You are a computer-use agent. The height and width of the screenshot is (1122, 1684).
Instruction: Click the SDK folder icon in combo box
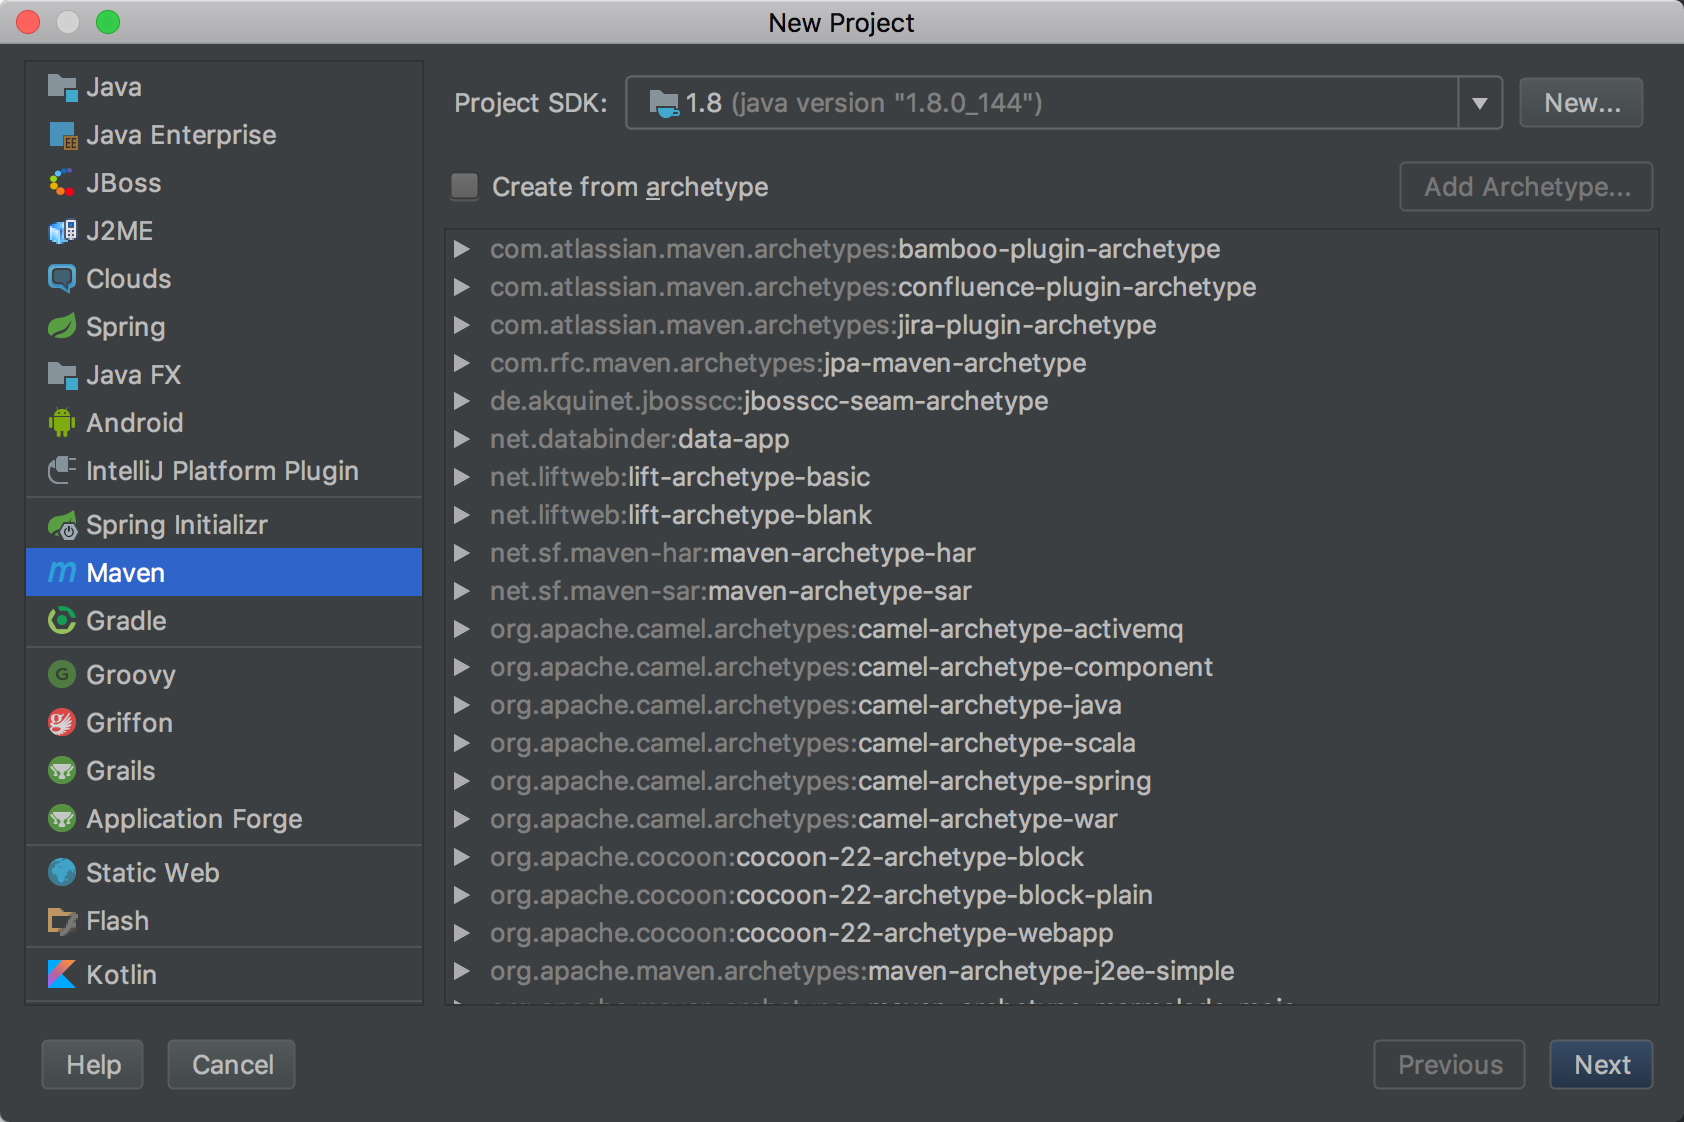pyautogui.click(x=664, y=103)
